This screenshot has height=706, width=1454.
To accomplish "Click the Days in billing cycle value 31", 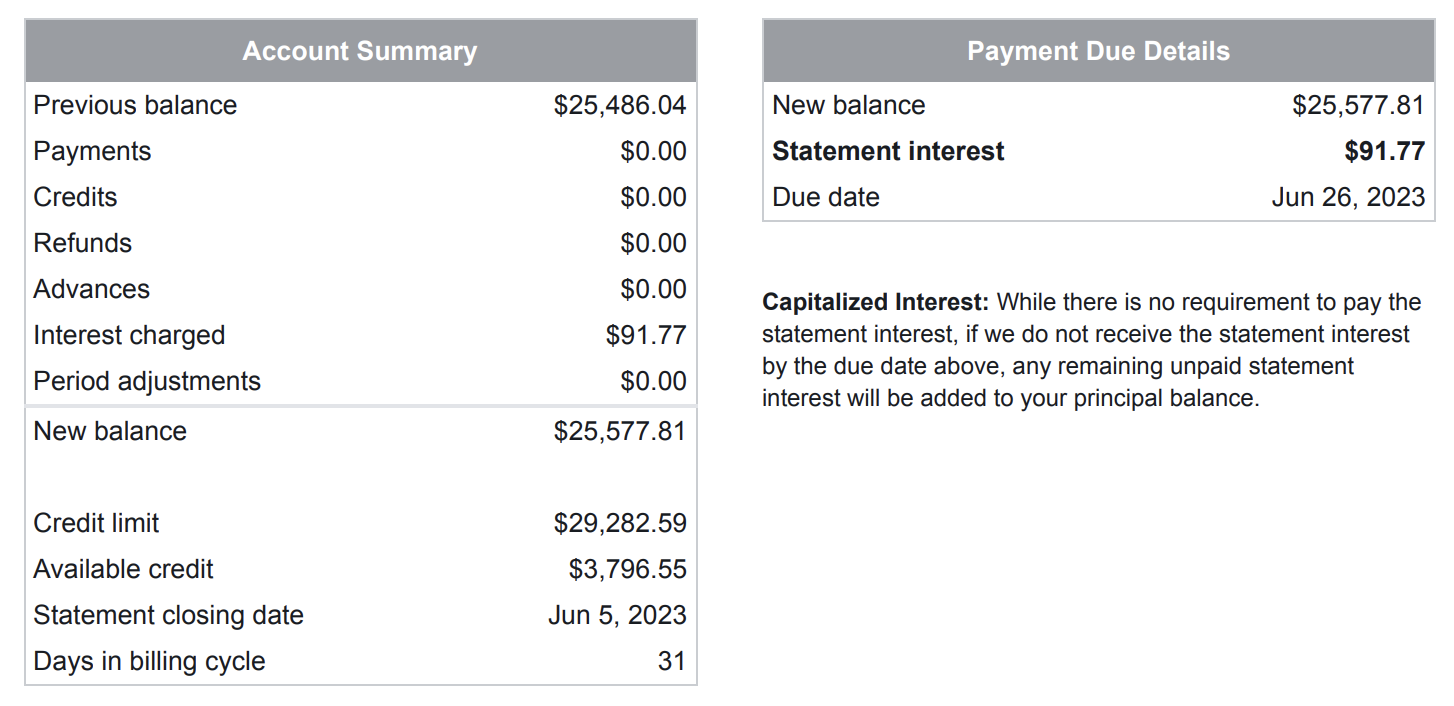I will (672, 661).
